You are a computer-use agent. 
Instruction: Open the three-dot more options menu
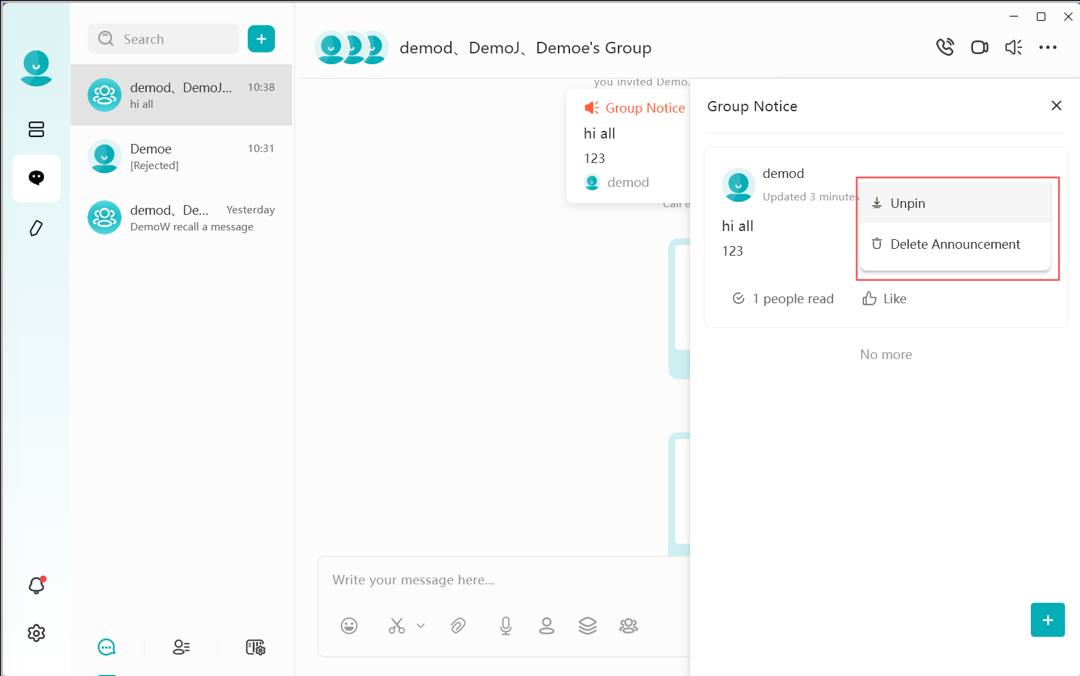click(x=1048, y=48)
